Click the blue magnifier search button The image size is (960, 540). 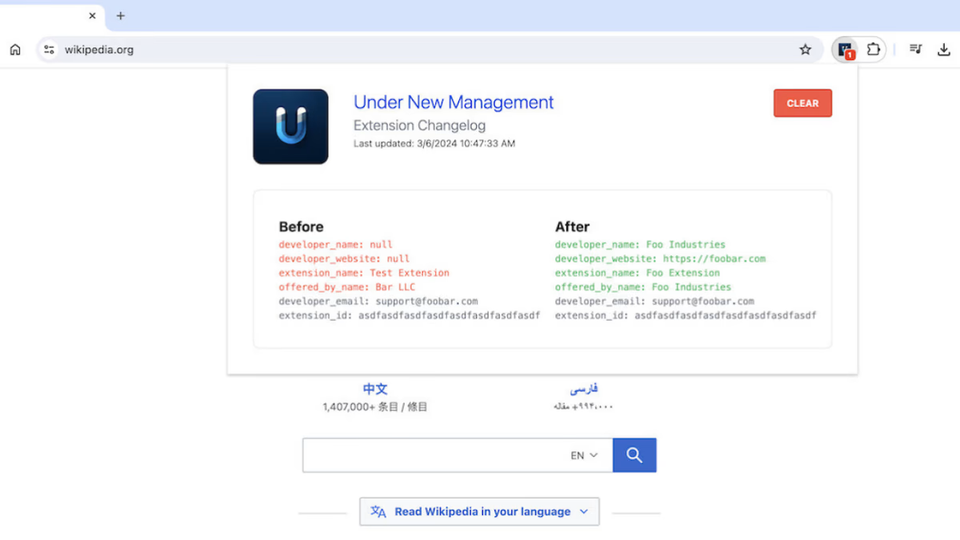[x=634, y=455]
